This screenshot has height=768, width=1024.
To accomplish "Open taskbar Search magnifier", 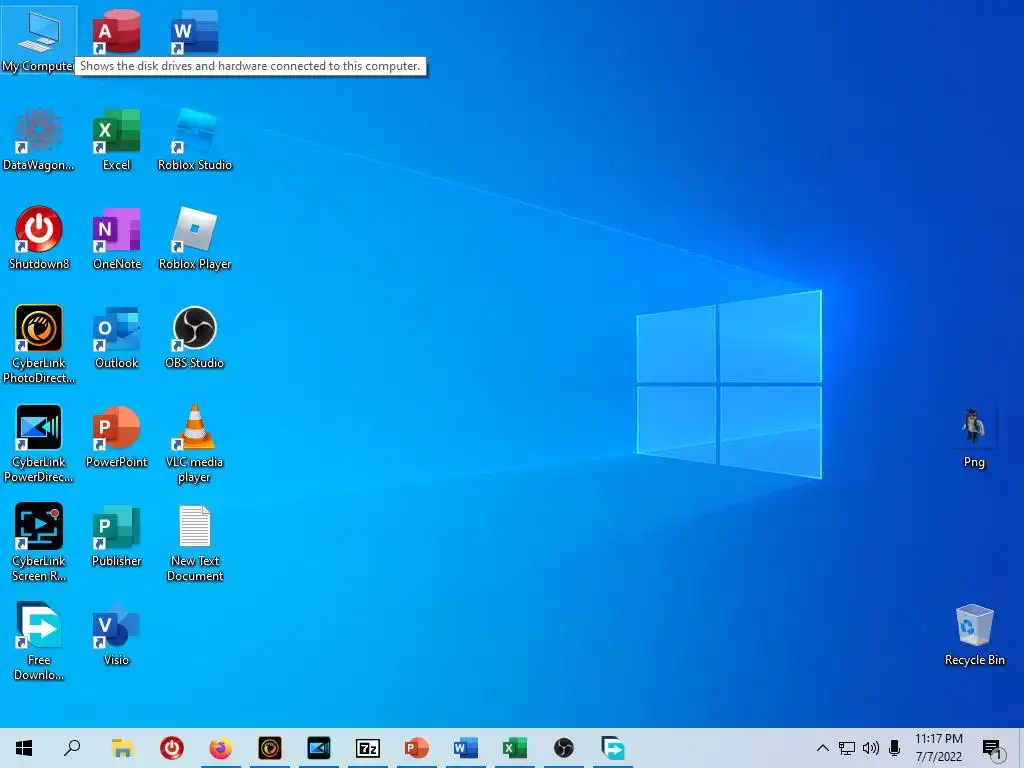I will [72, 748].
